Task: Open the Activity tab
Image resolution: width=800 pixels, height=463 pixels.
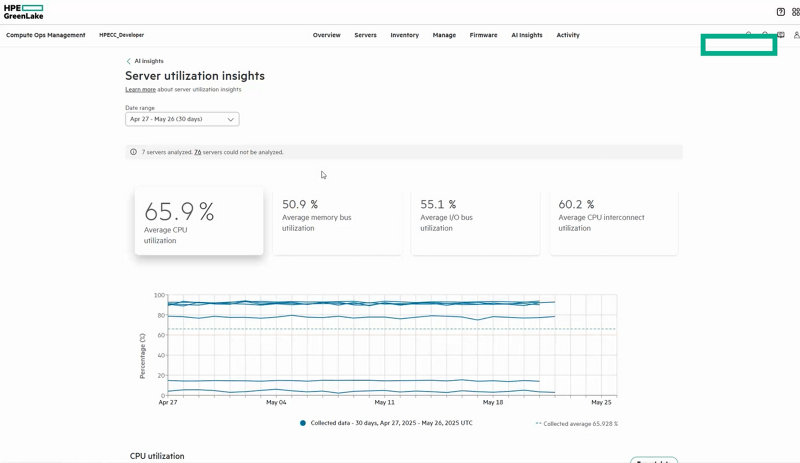Action: click(568, 35)
